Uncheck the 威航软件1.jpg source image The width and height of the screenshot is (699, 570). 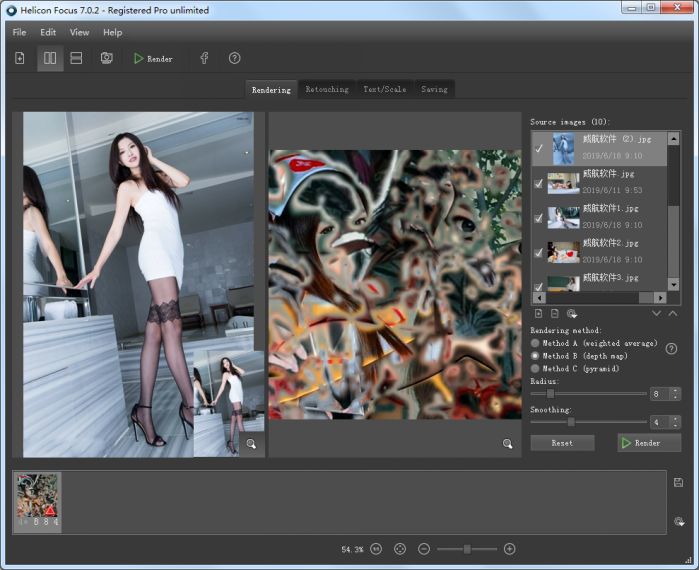pos(539,218)
